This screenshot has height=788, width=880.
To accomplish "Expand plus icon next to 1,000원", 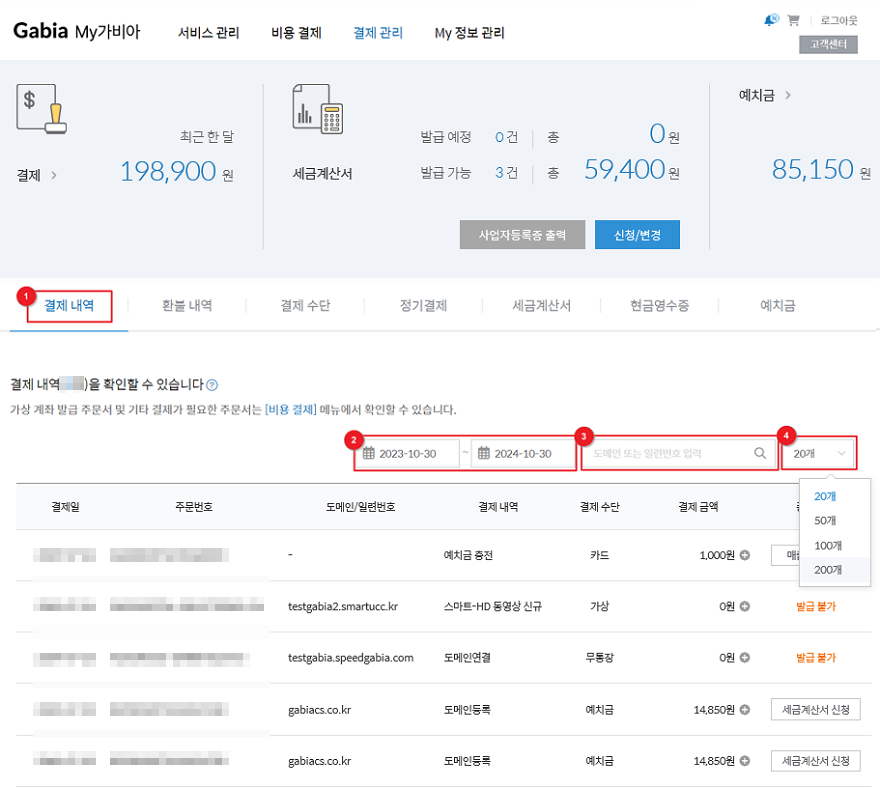I will pos(745,555).
